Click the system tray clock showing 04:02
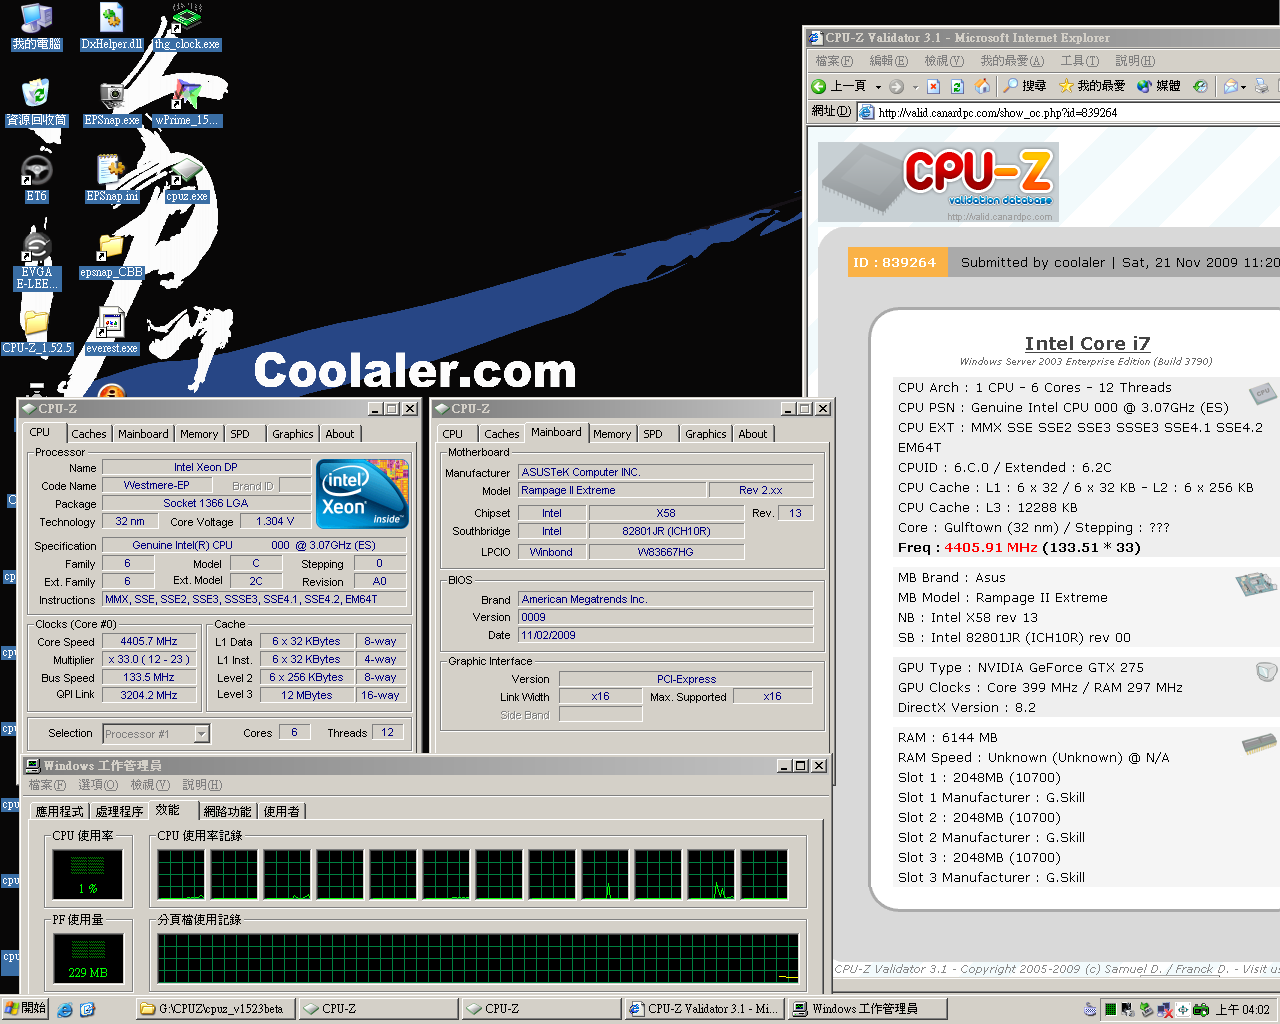Image resolution: width=1280 pixels, height=1024 pixels. 1242,1010
